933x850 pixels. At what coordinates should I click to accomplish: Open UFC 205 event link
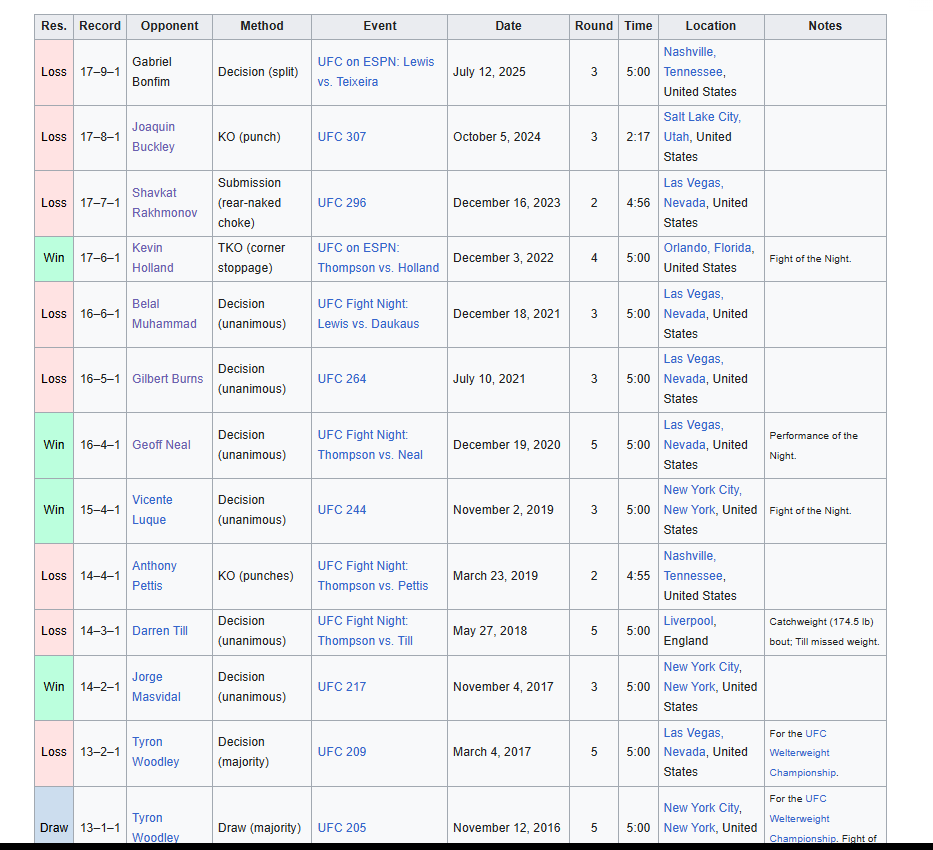click(342, 828)
